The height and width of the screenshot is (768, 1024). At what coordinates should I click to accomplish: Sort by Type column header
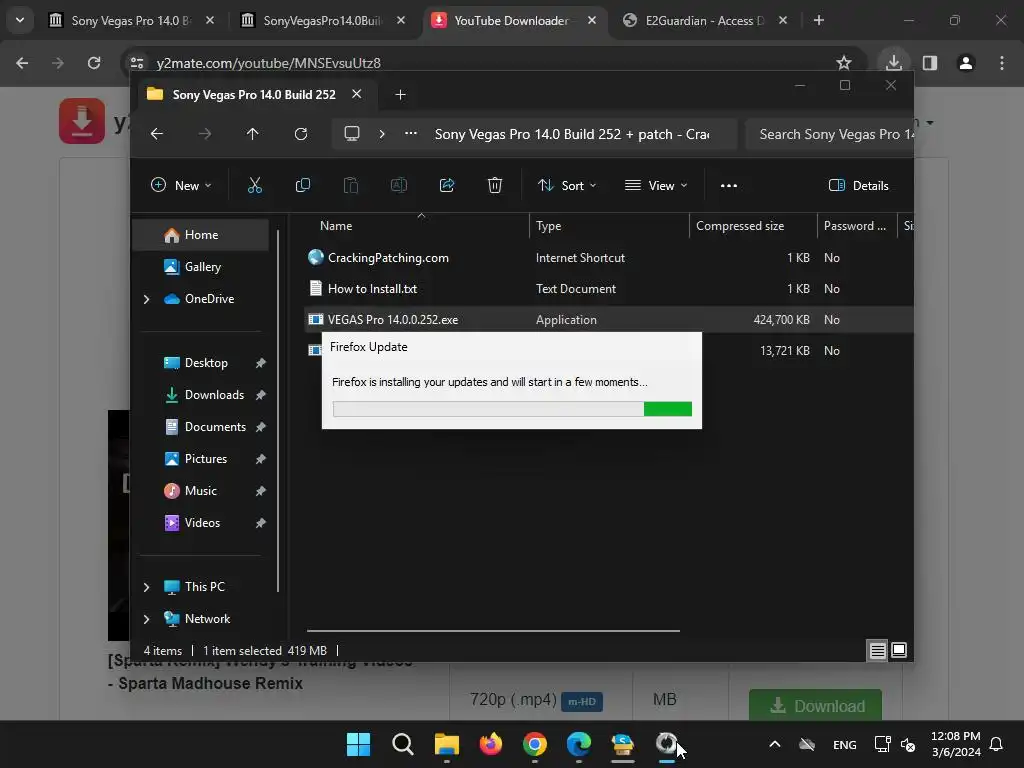(609, 226)
